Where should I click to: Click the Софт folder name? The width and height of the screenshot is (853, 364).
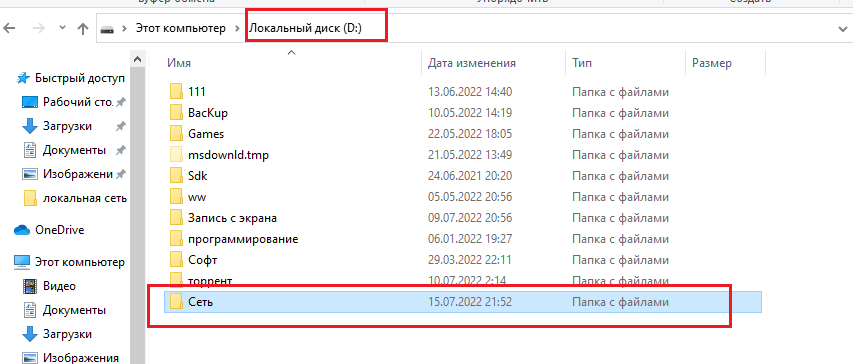[x=203, y=259]
